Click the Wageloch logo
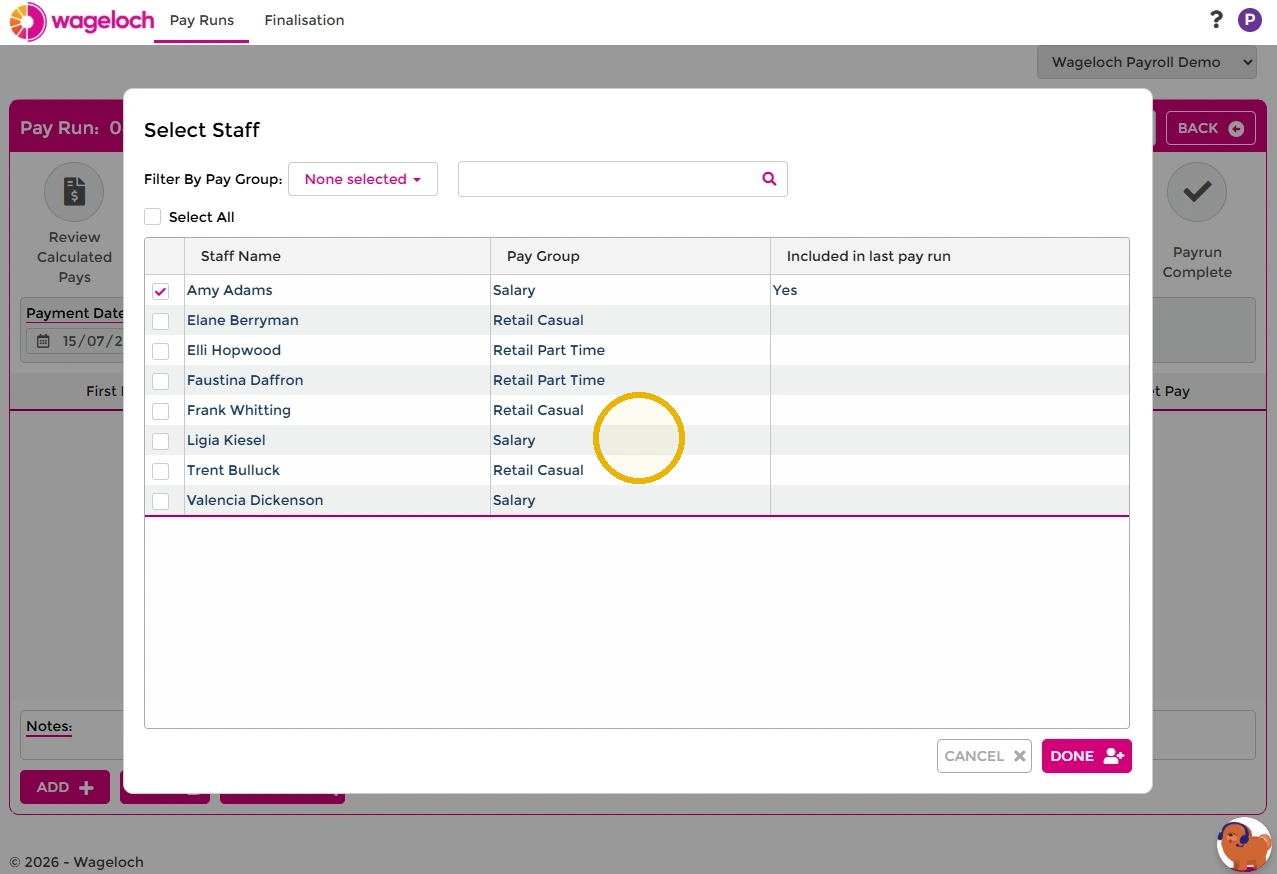 pyautogui.click(x=82, y=21)
